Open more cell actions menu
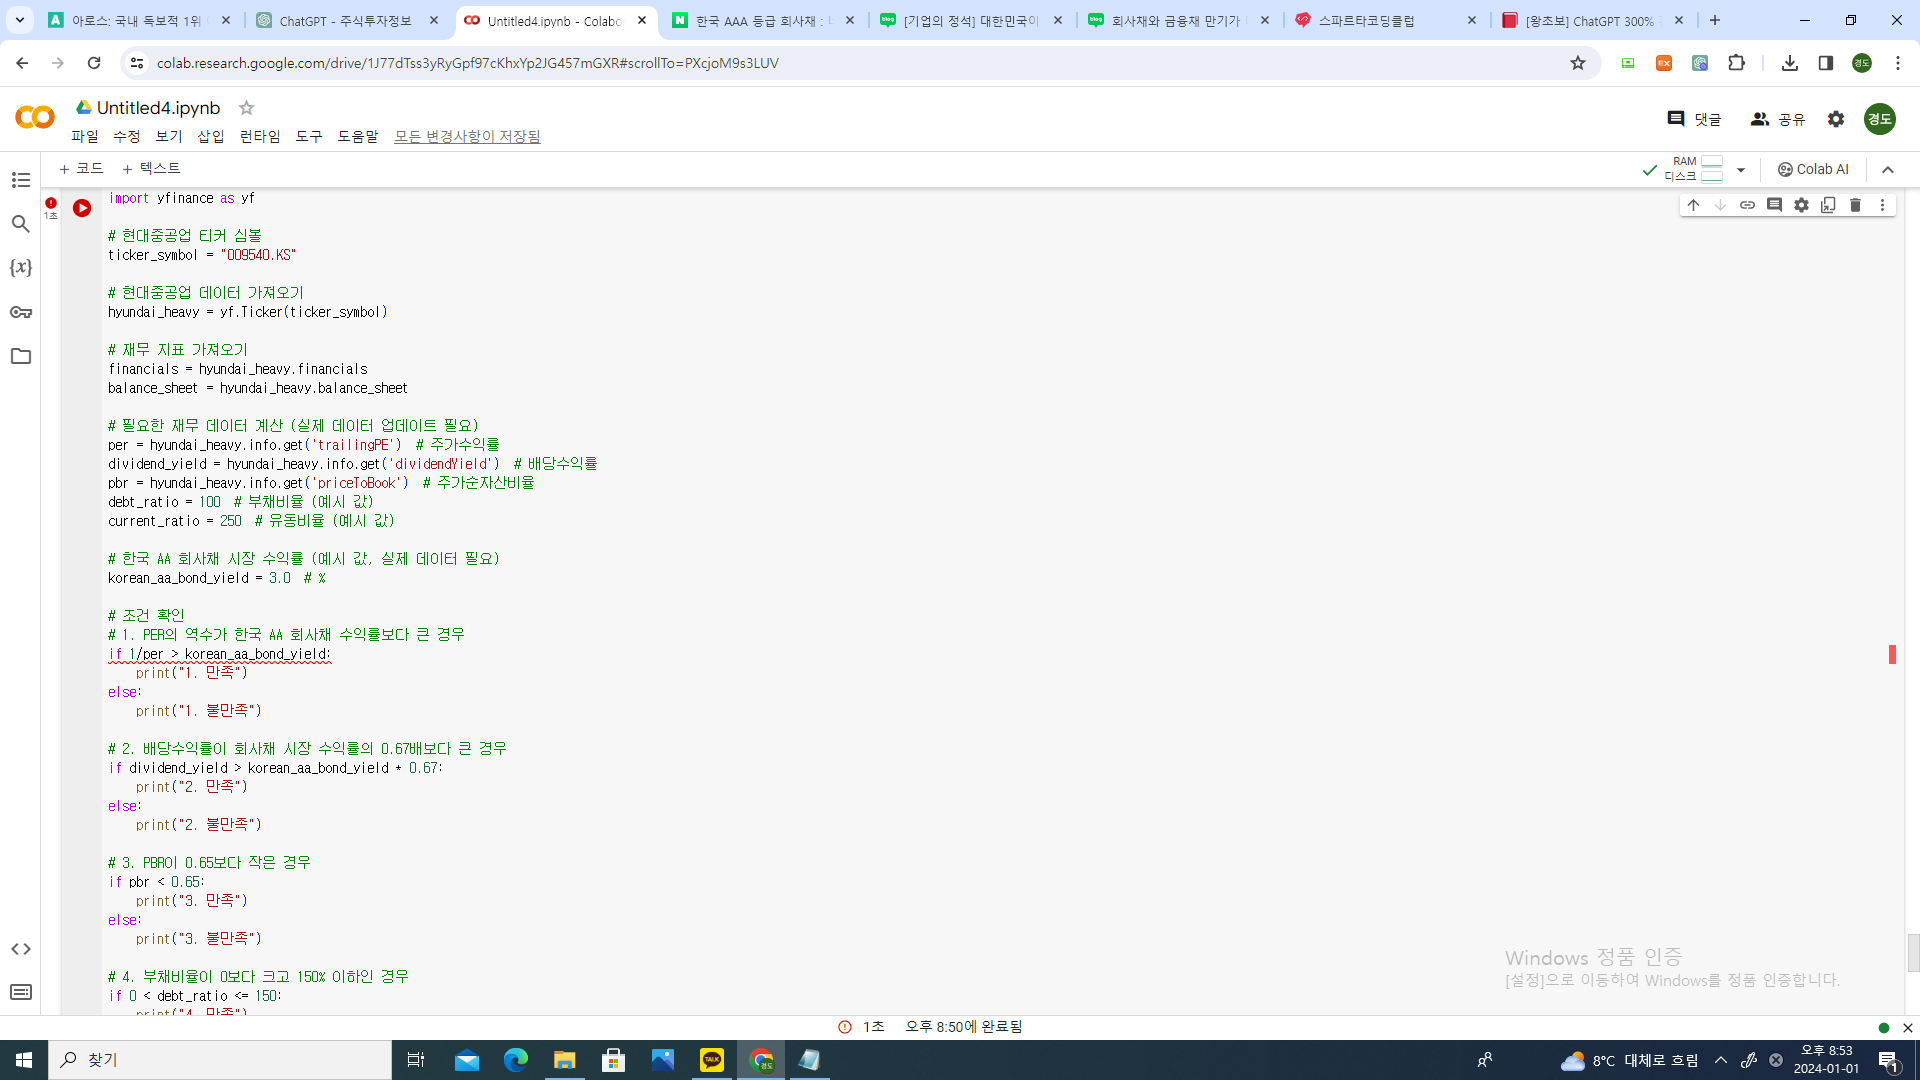The width and height of the screenshot is (1920, 1080). point(1882,205)
